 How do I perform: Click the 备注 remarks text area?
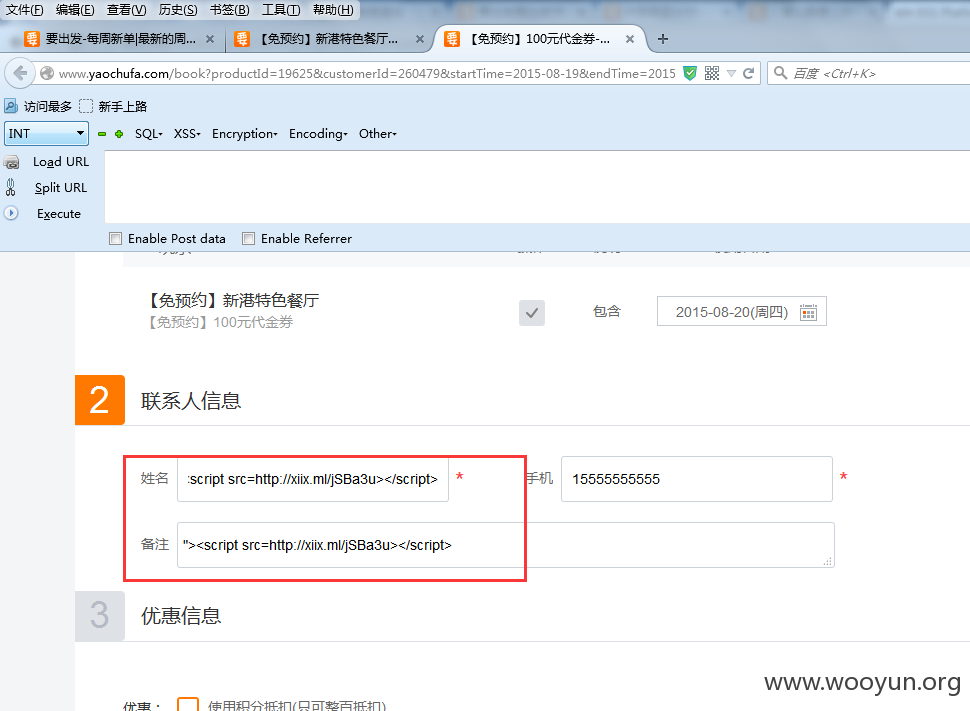[505, 545]
